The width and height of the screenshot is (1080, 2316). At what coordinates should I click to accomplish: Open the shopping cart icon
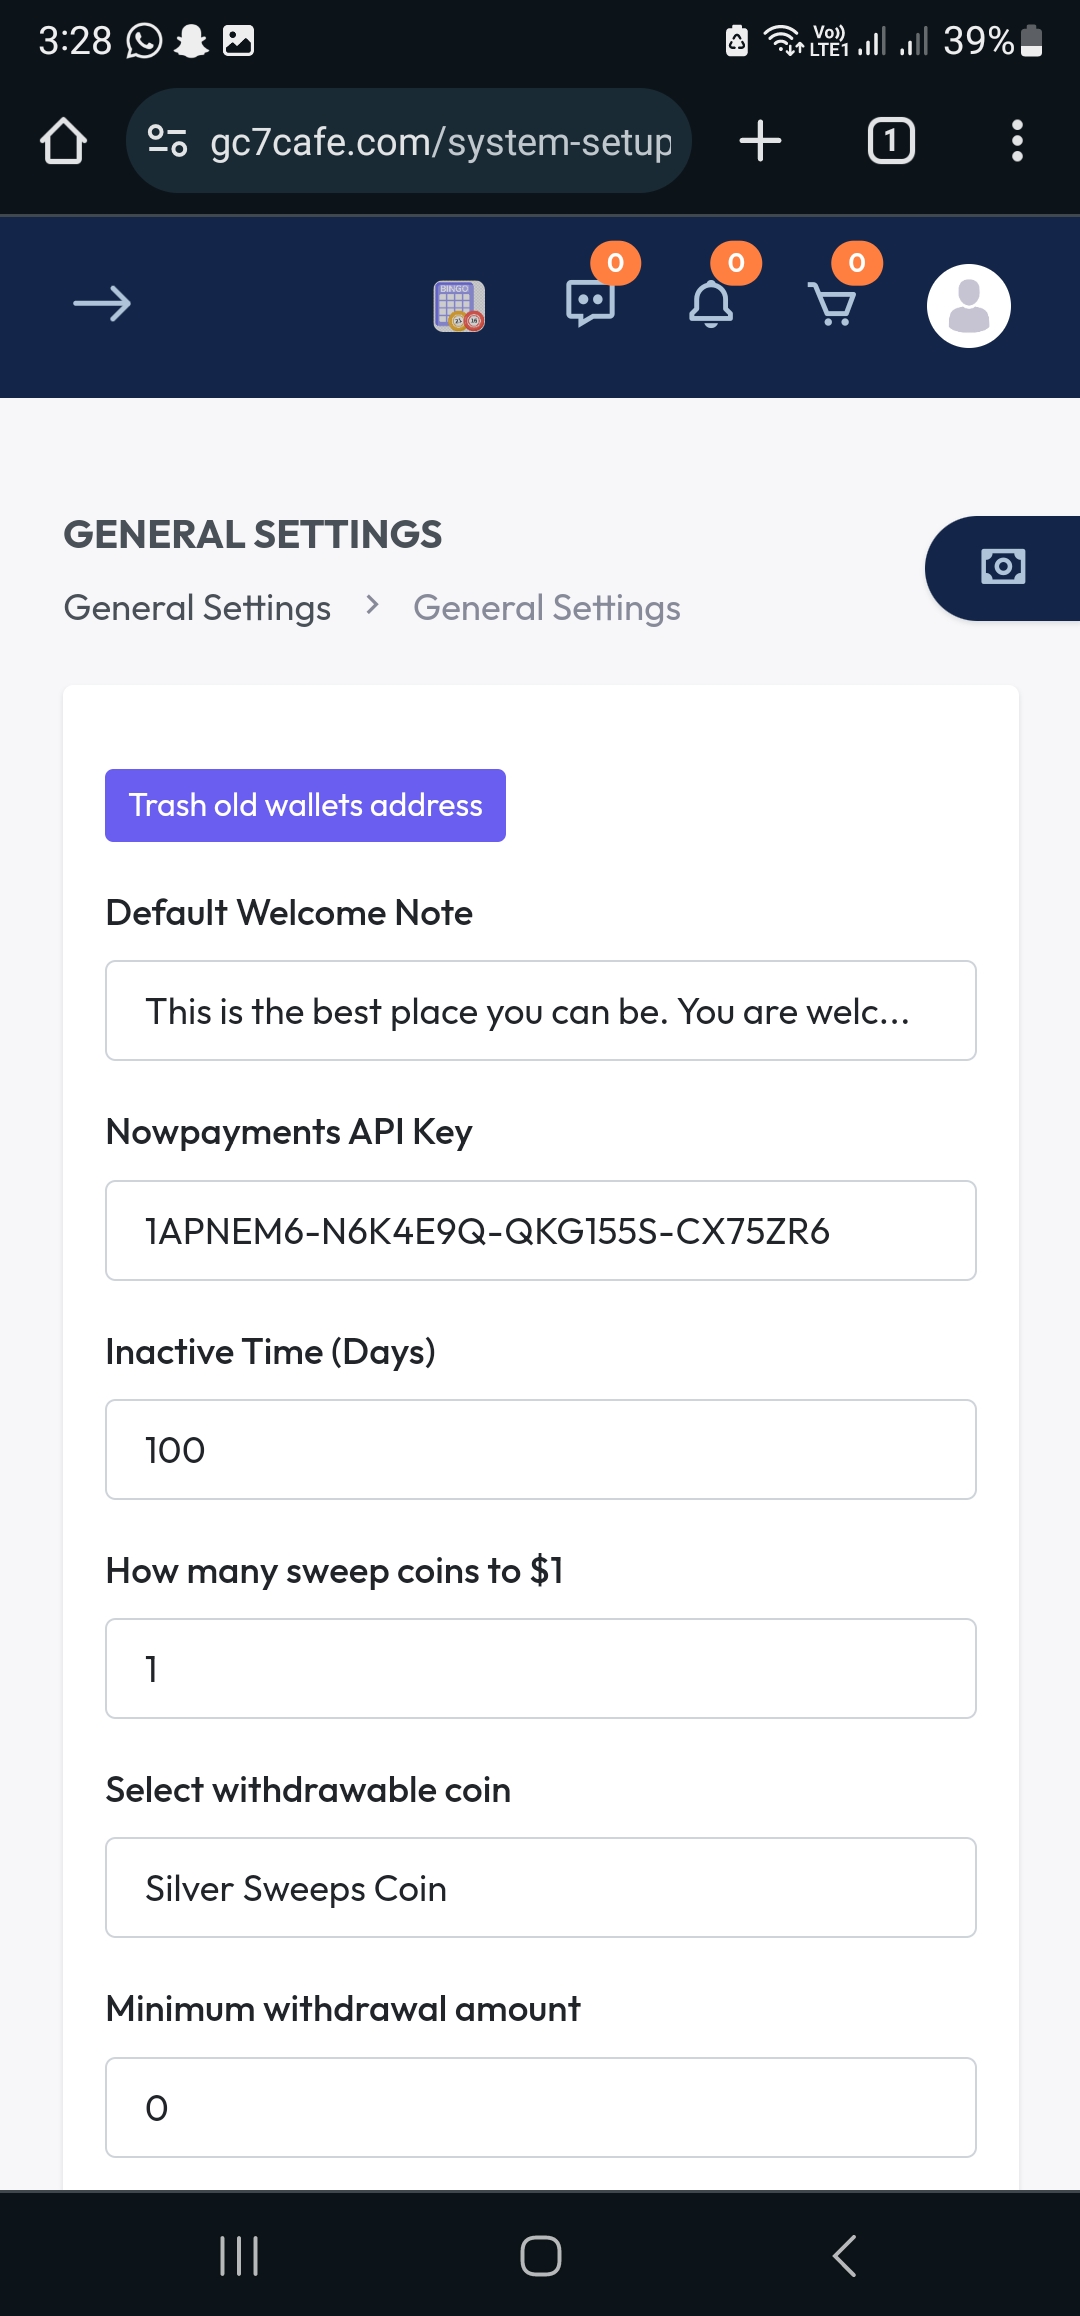[832, 305]
